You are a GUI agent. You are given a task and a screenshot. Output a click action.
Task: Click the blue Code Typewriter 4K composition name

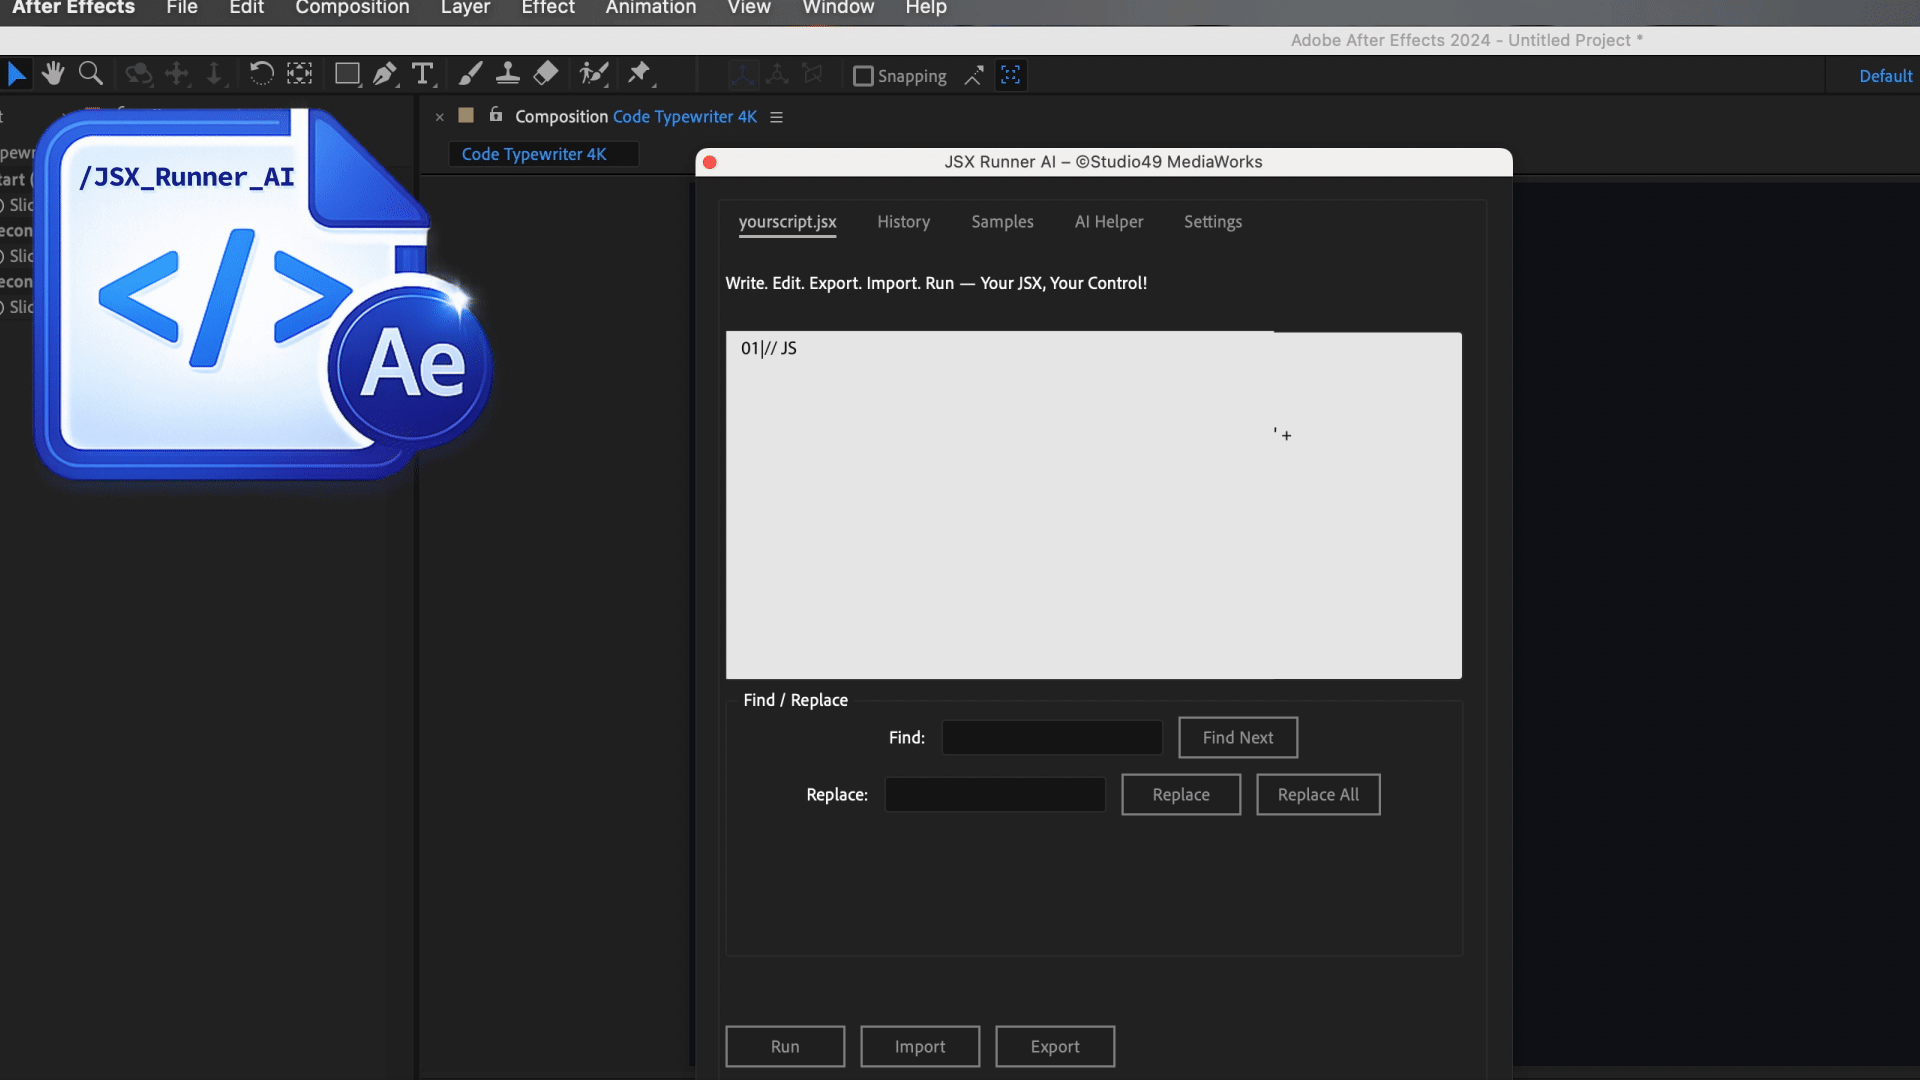pyautogui.click(x=685, y=117)
